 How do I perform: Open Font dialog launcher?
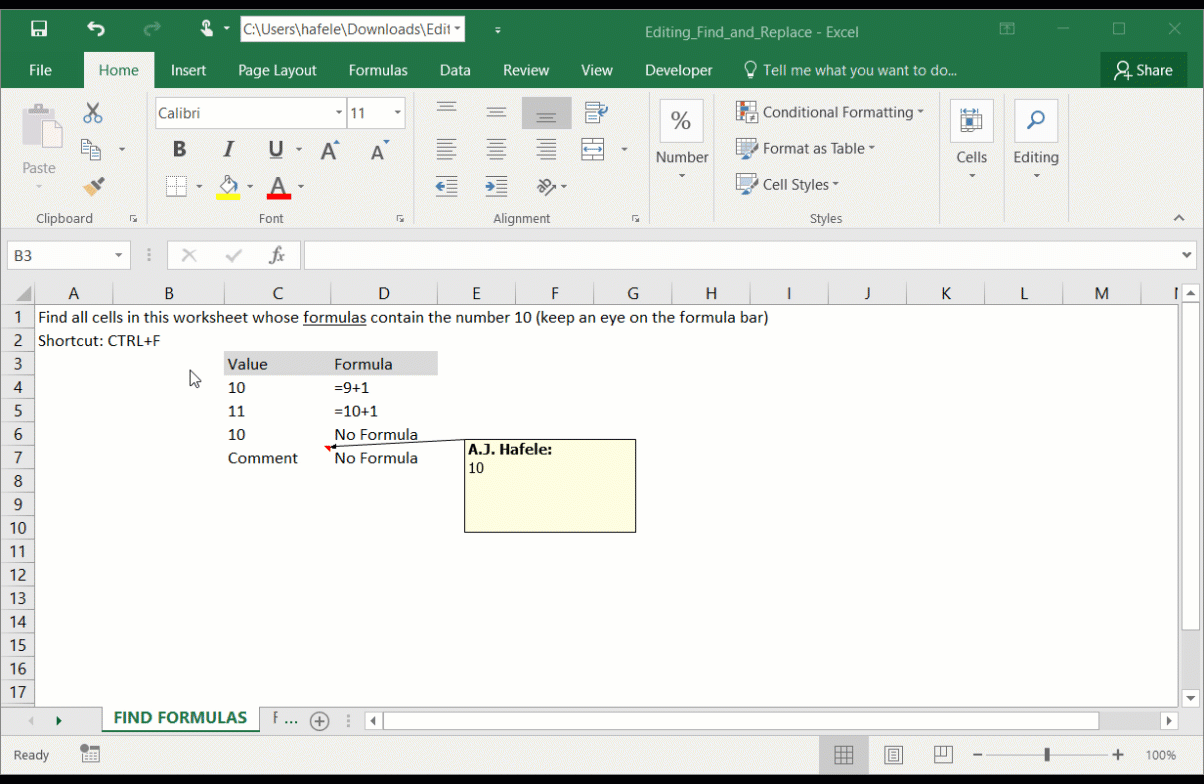coord(400,218)
